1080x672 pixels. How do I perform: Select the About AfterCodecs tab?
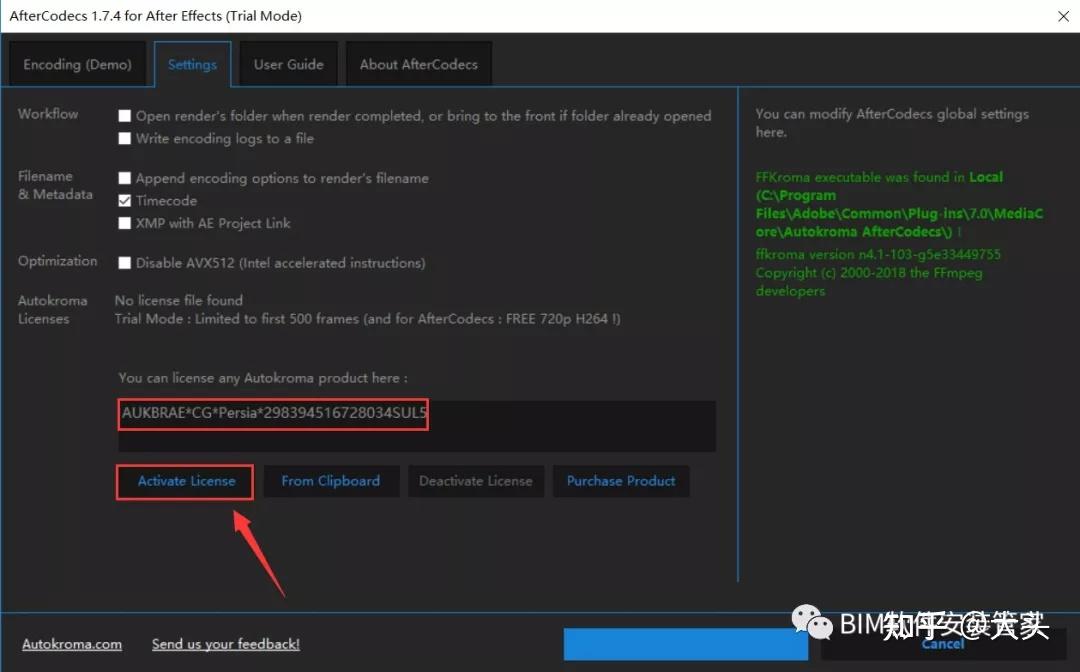click(418, 63)
